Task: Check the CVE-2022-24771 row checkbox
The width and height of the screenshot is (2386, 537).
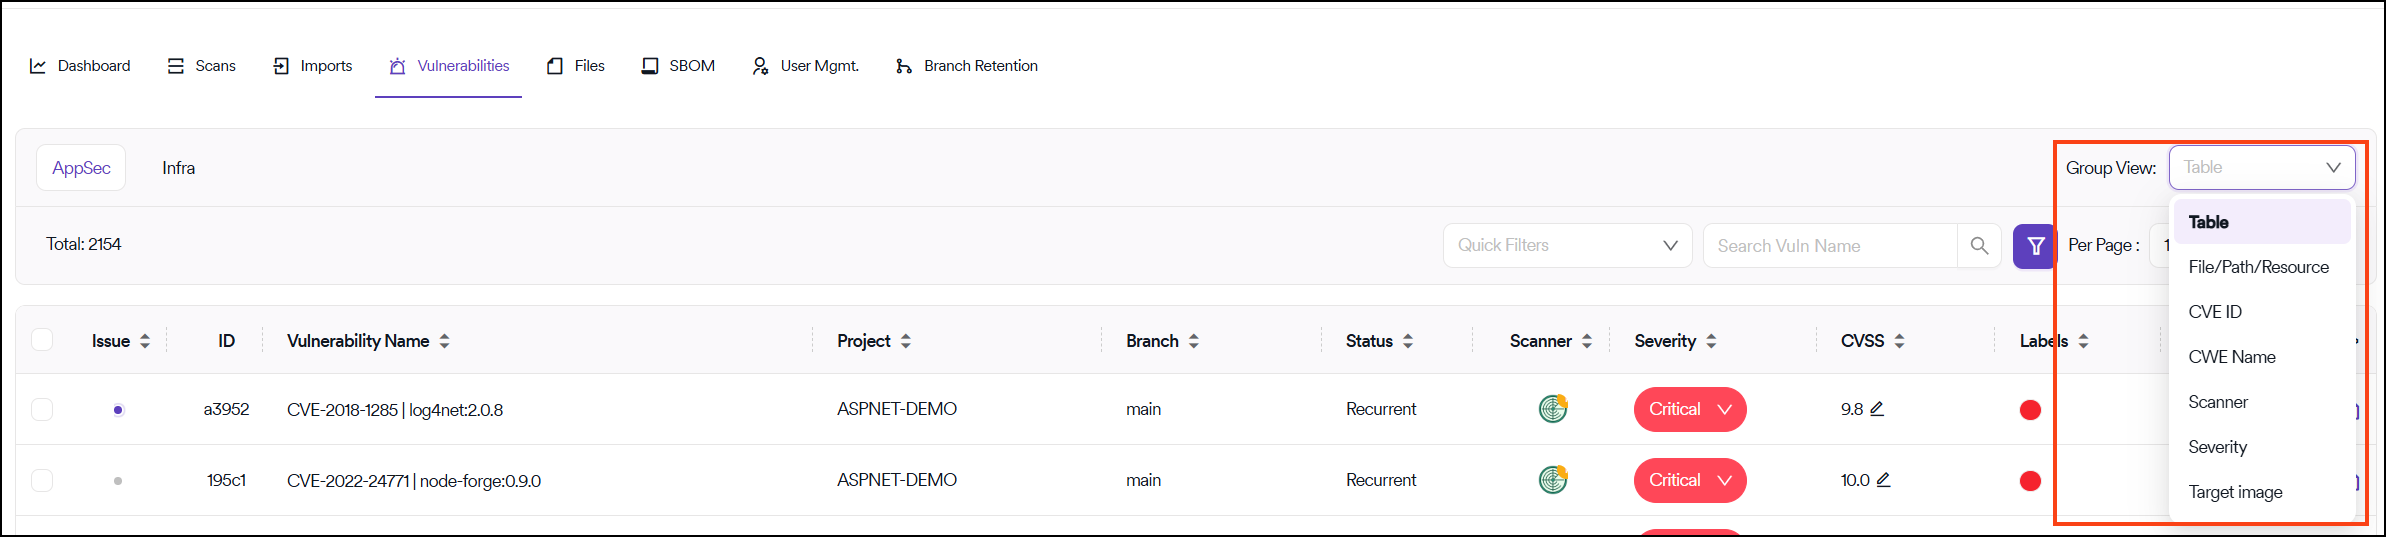Action: coord(42,480)
